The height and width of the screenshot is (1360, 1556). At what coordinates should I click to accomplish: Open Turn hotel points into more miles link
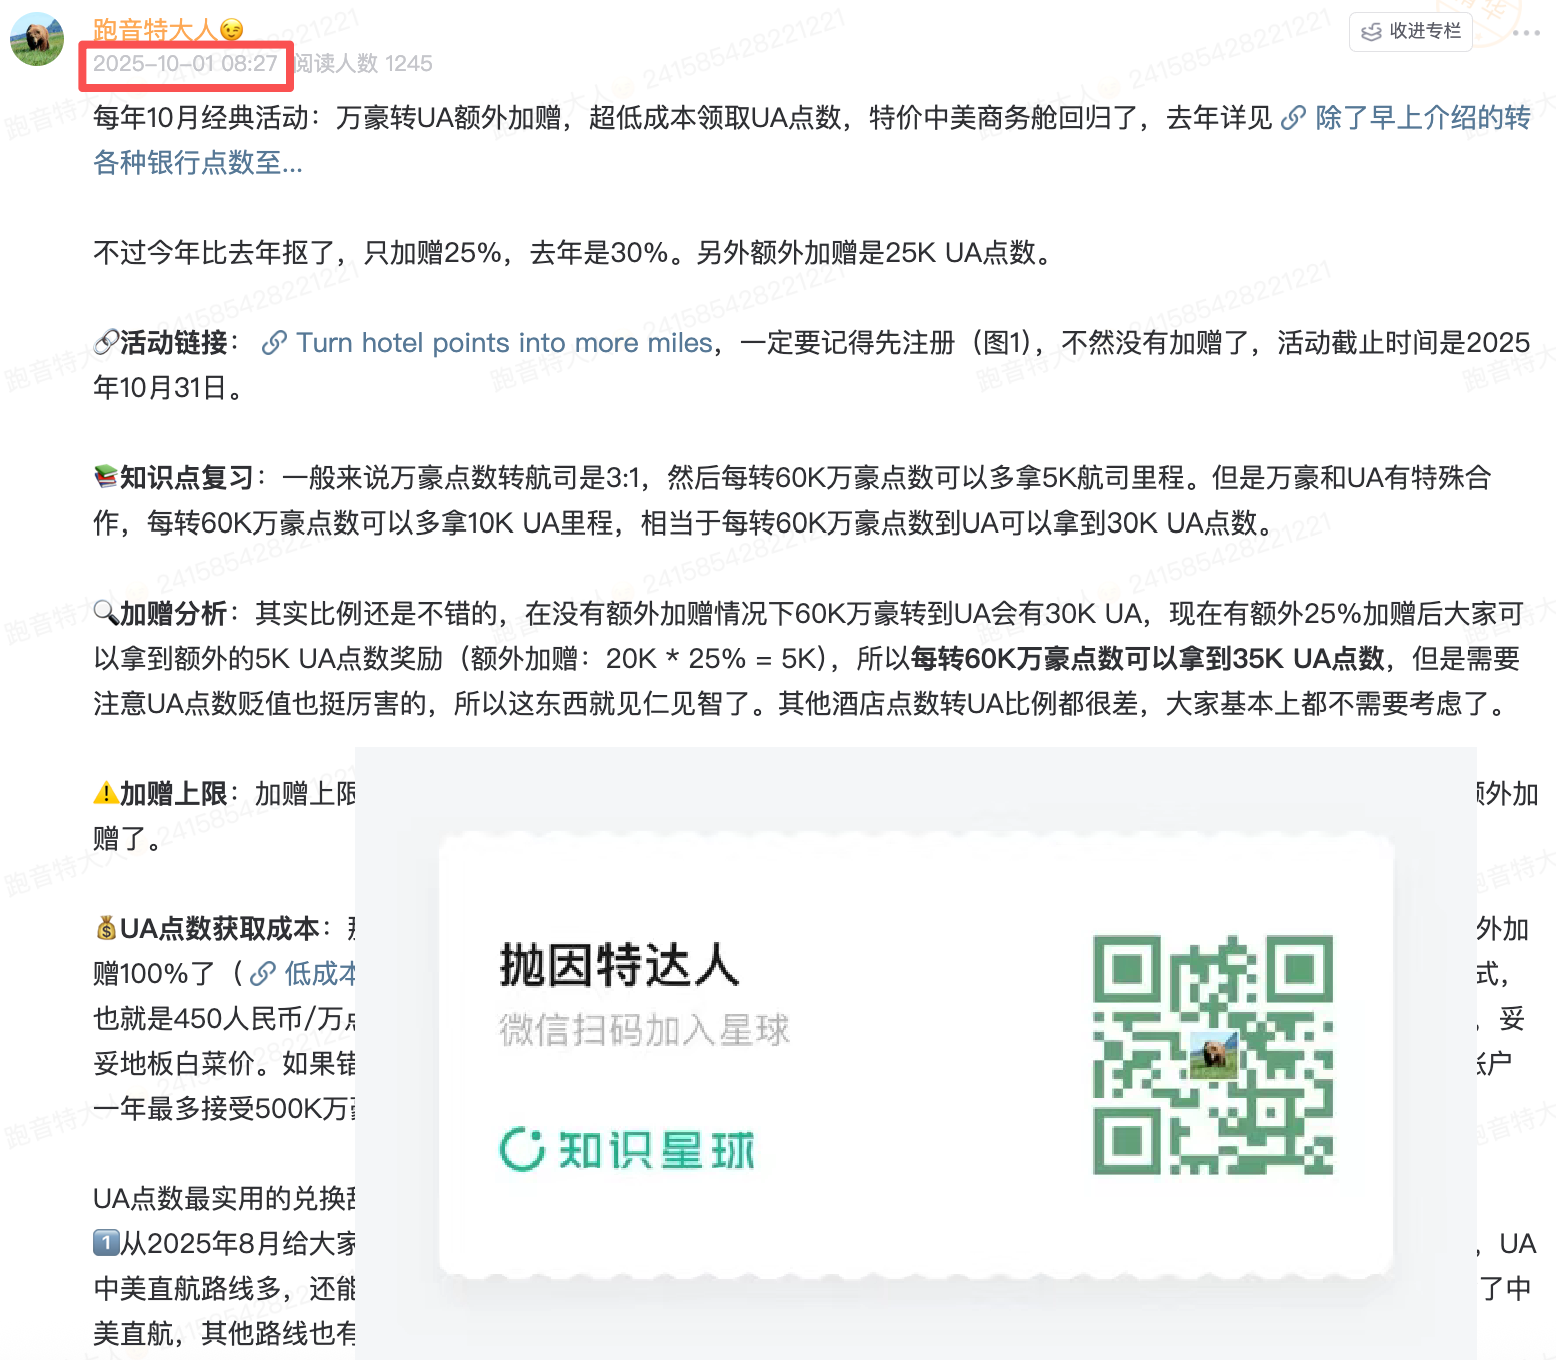(504, 343)
